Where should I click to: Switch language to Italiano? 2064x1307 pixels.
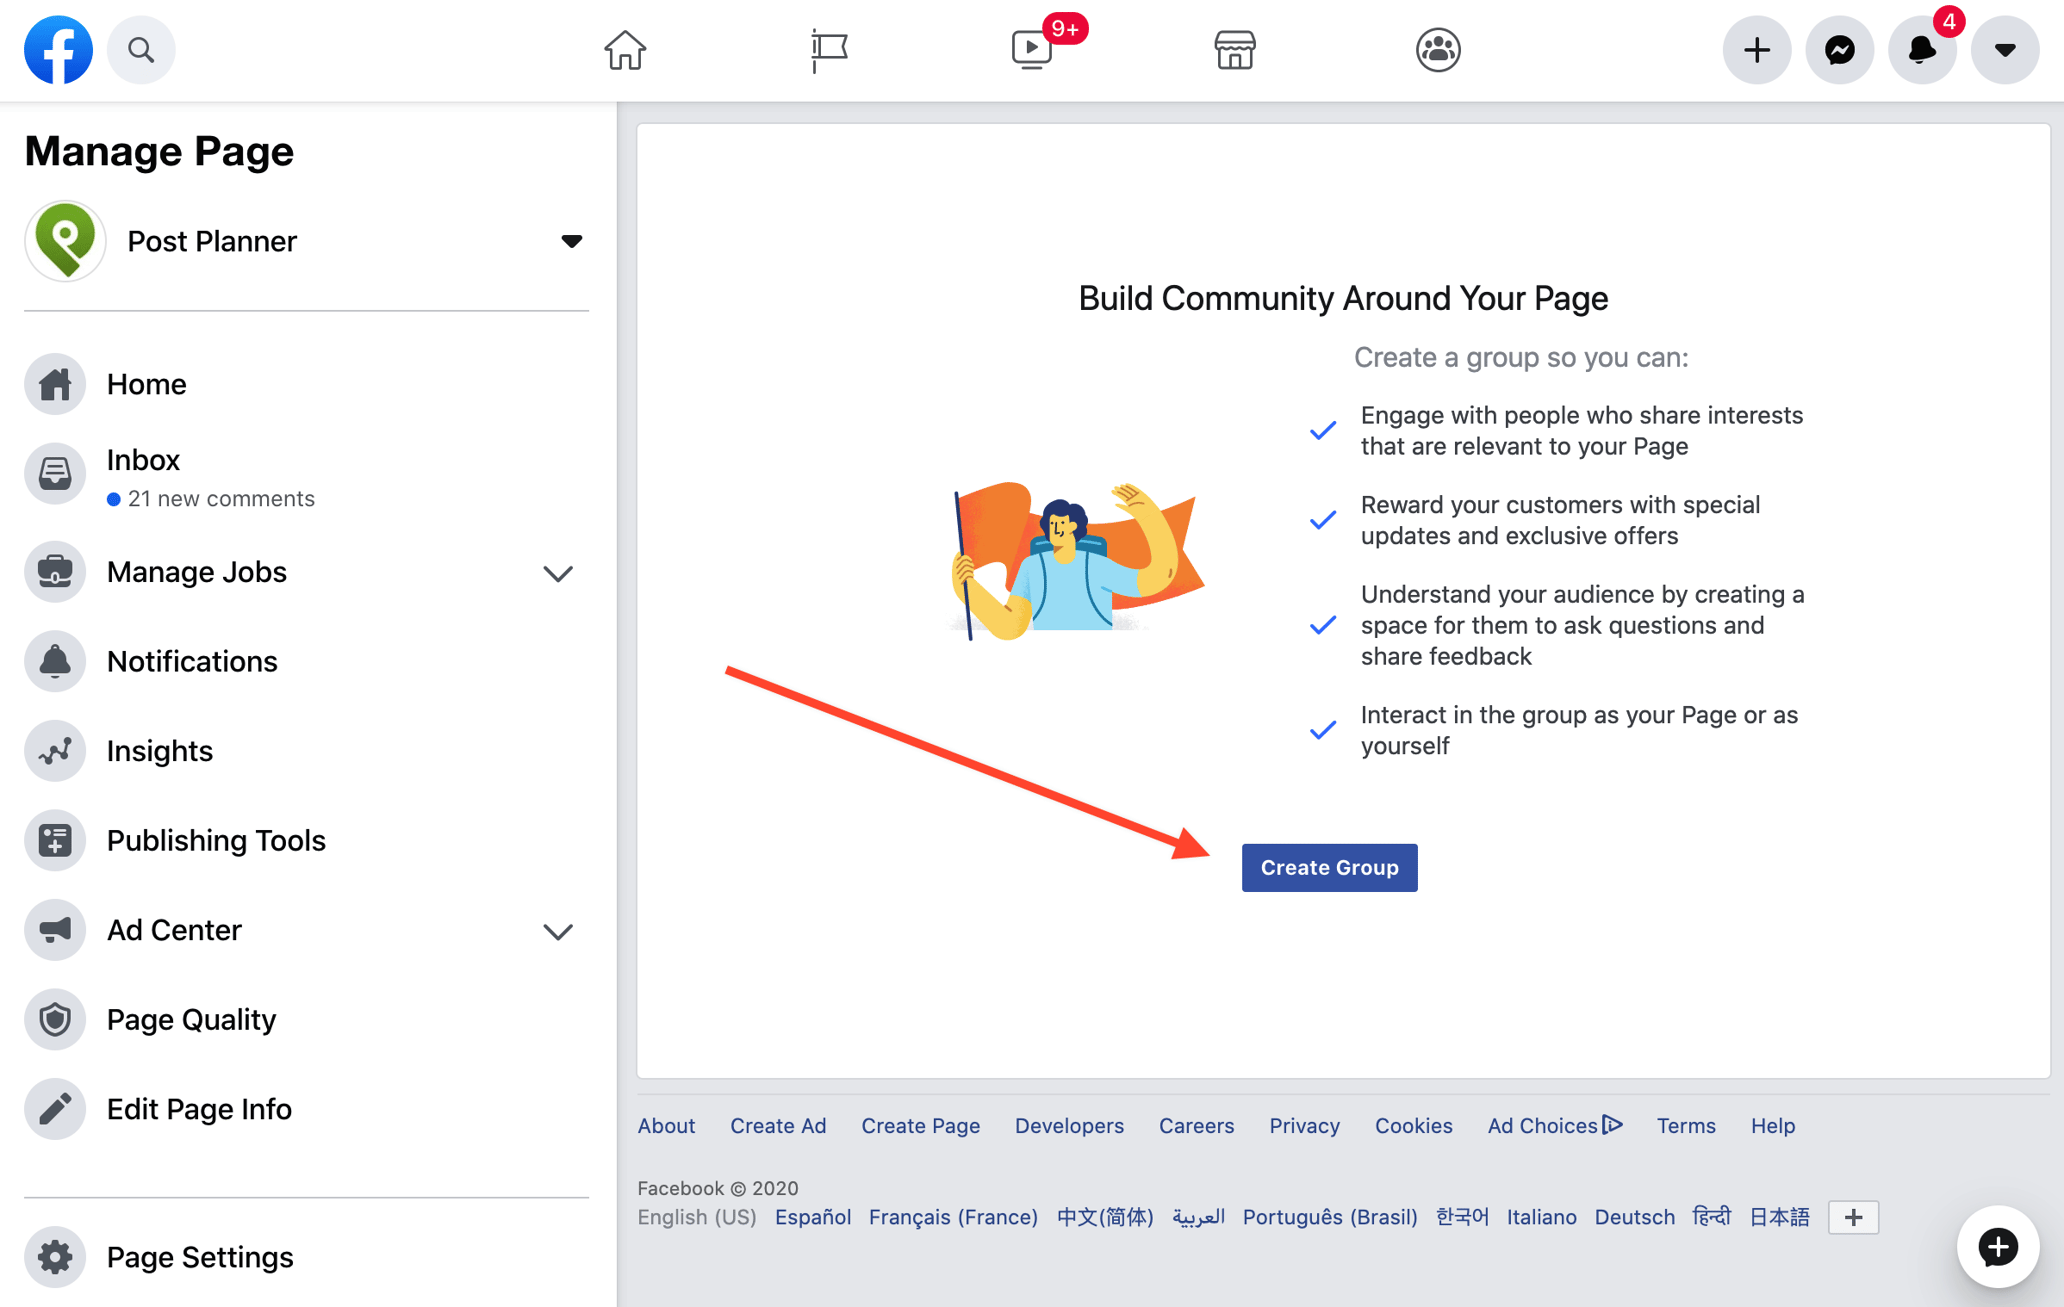1542,1217
